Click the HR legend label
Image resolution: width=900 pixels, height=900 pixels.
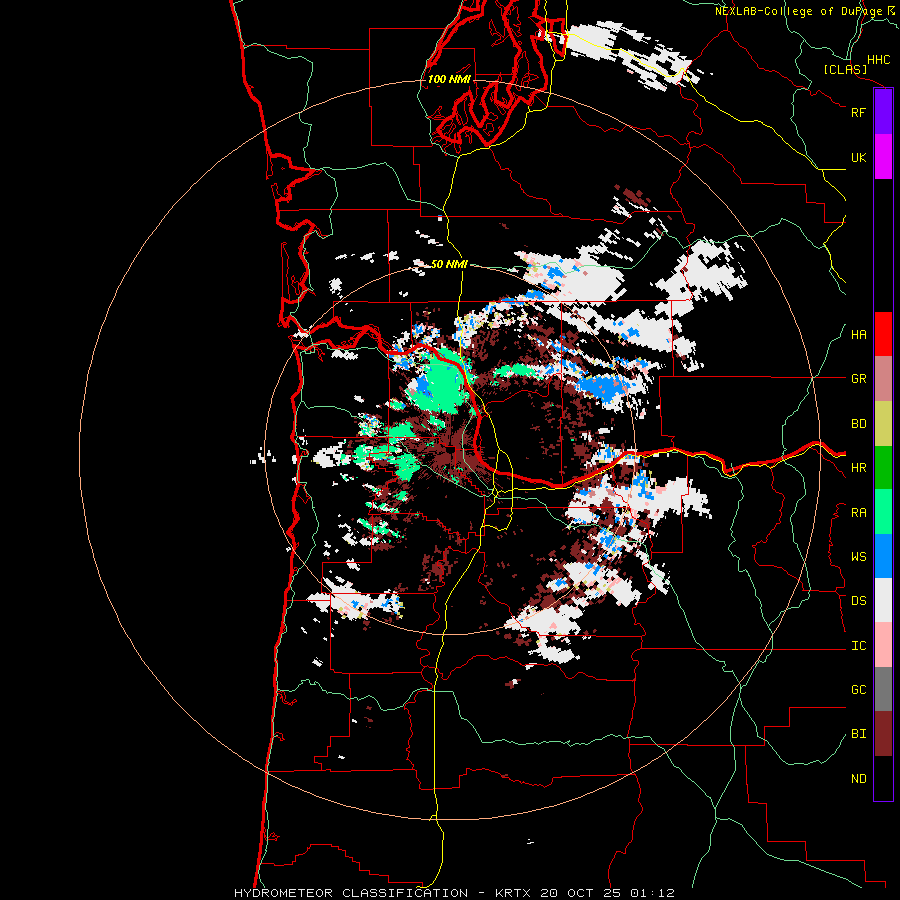[x=858, y=468]
